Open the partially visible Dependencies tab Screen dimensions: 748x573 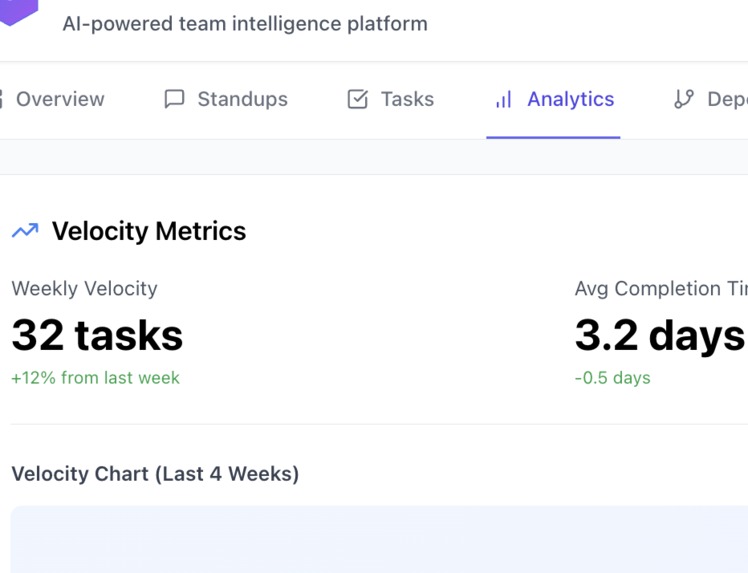(x=726, y=99)
